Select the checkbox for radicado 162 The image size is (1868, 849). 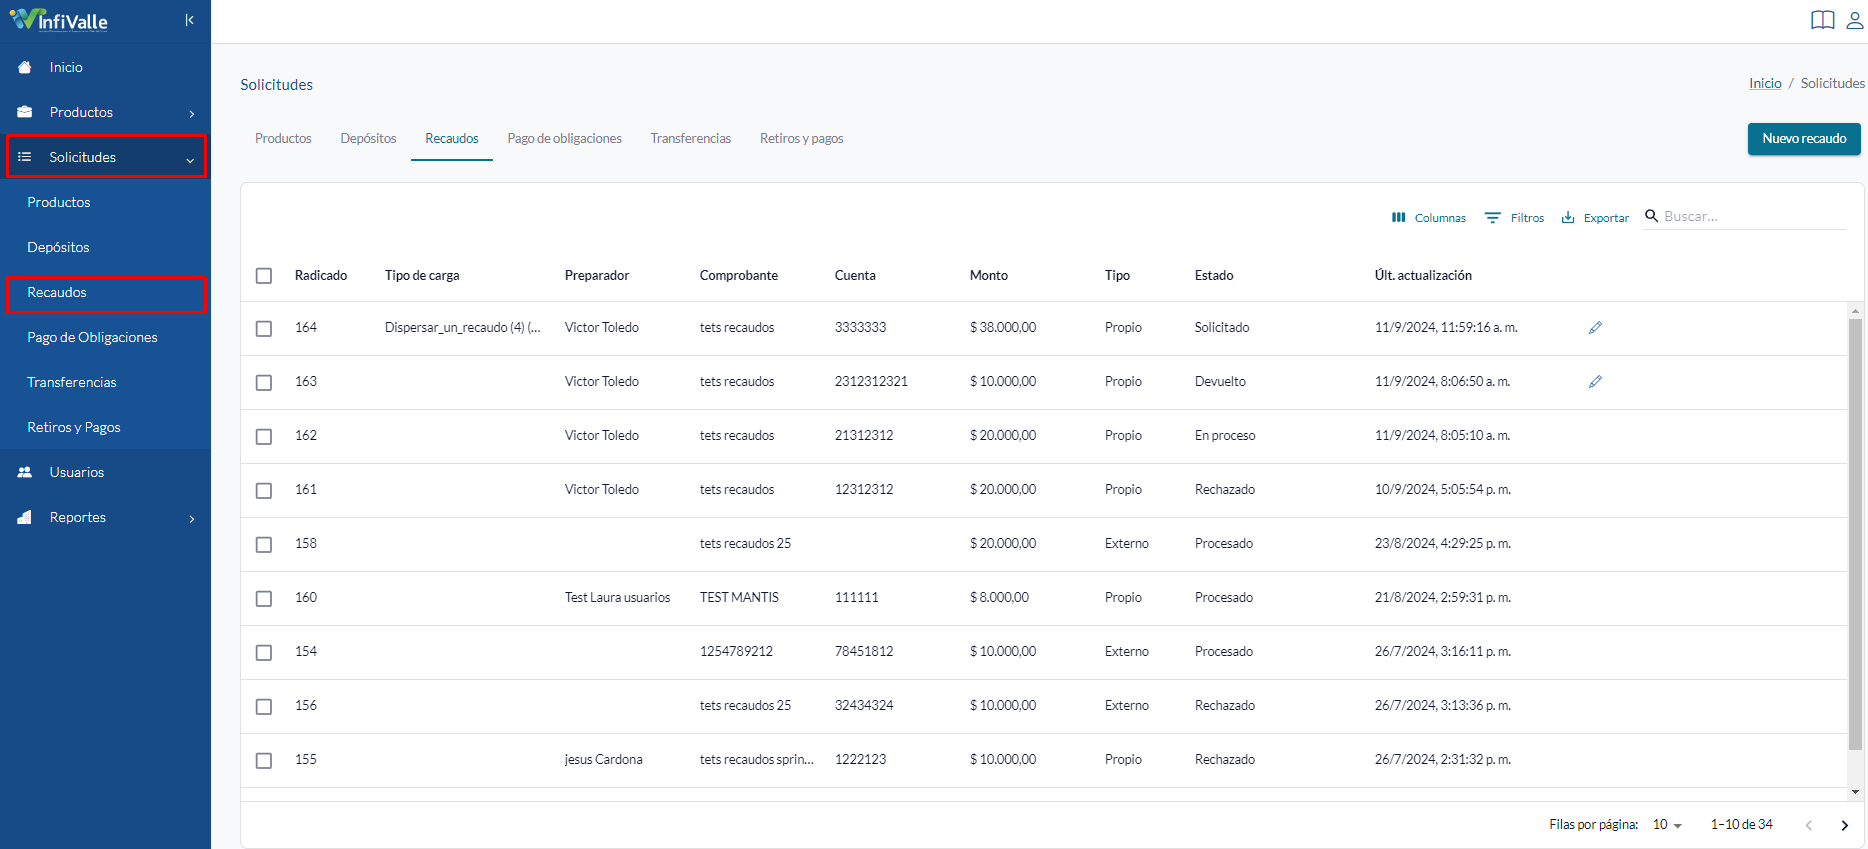point(264,436)
